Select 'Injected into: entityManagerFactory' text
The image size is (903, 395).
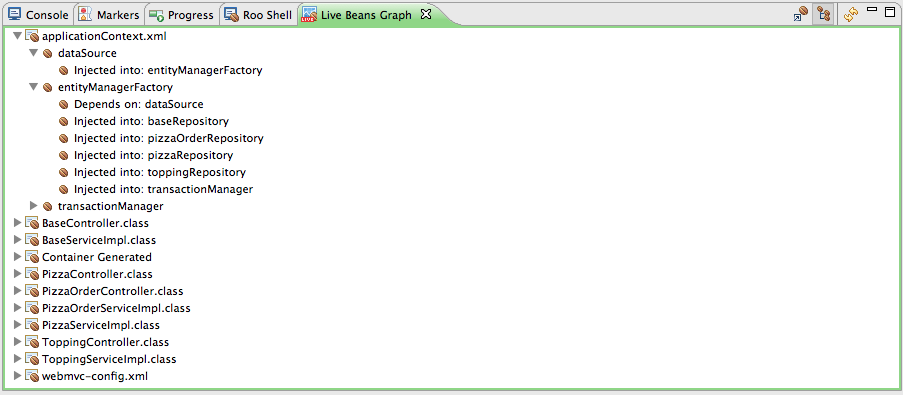click(x=168, y=70)
